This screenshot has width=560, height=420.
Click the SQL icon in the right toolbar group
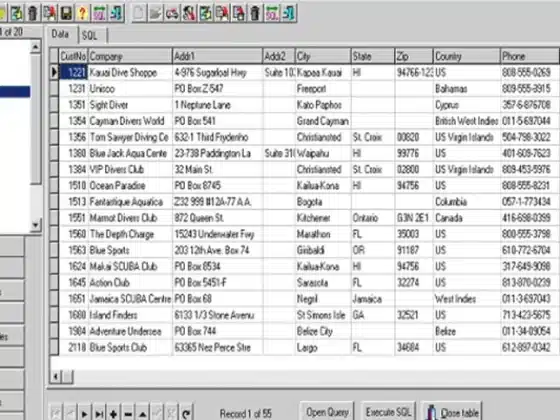[x=272, y=13]
